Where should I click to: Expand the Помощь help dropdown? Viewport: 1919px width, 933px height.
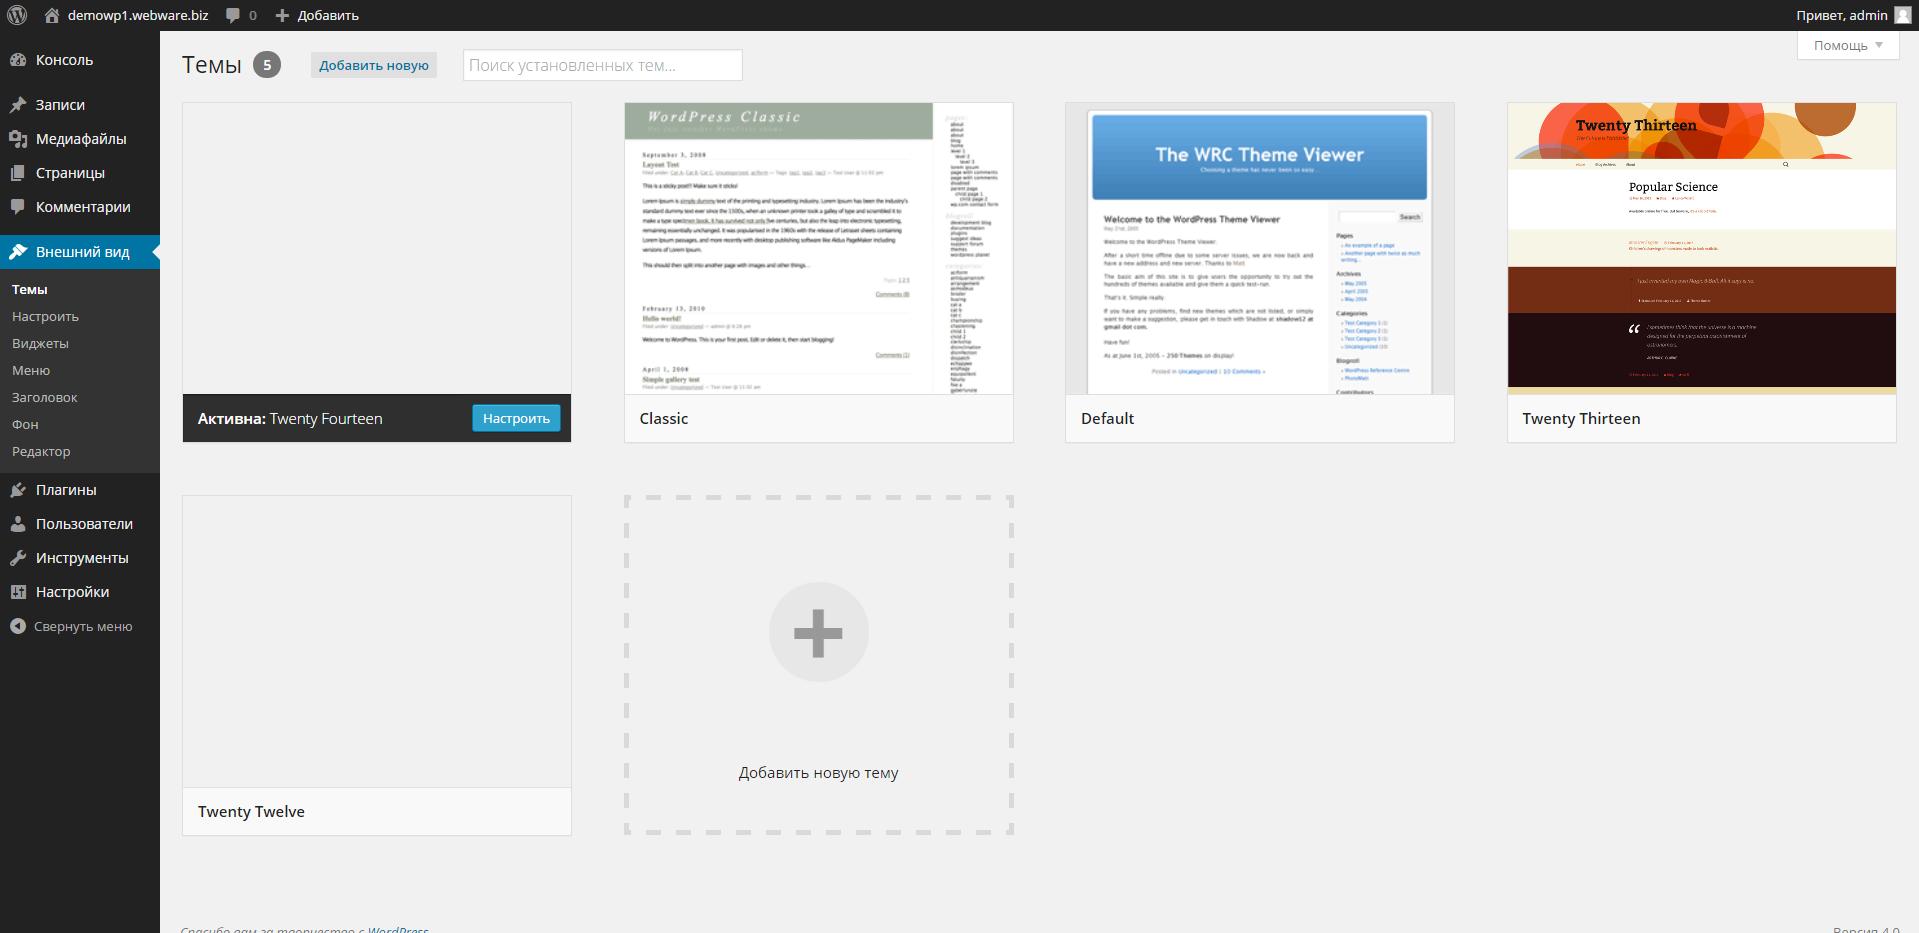point(1848,45)
